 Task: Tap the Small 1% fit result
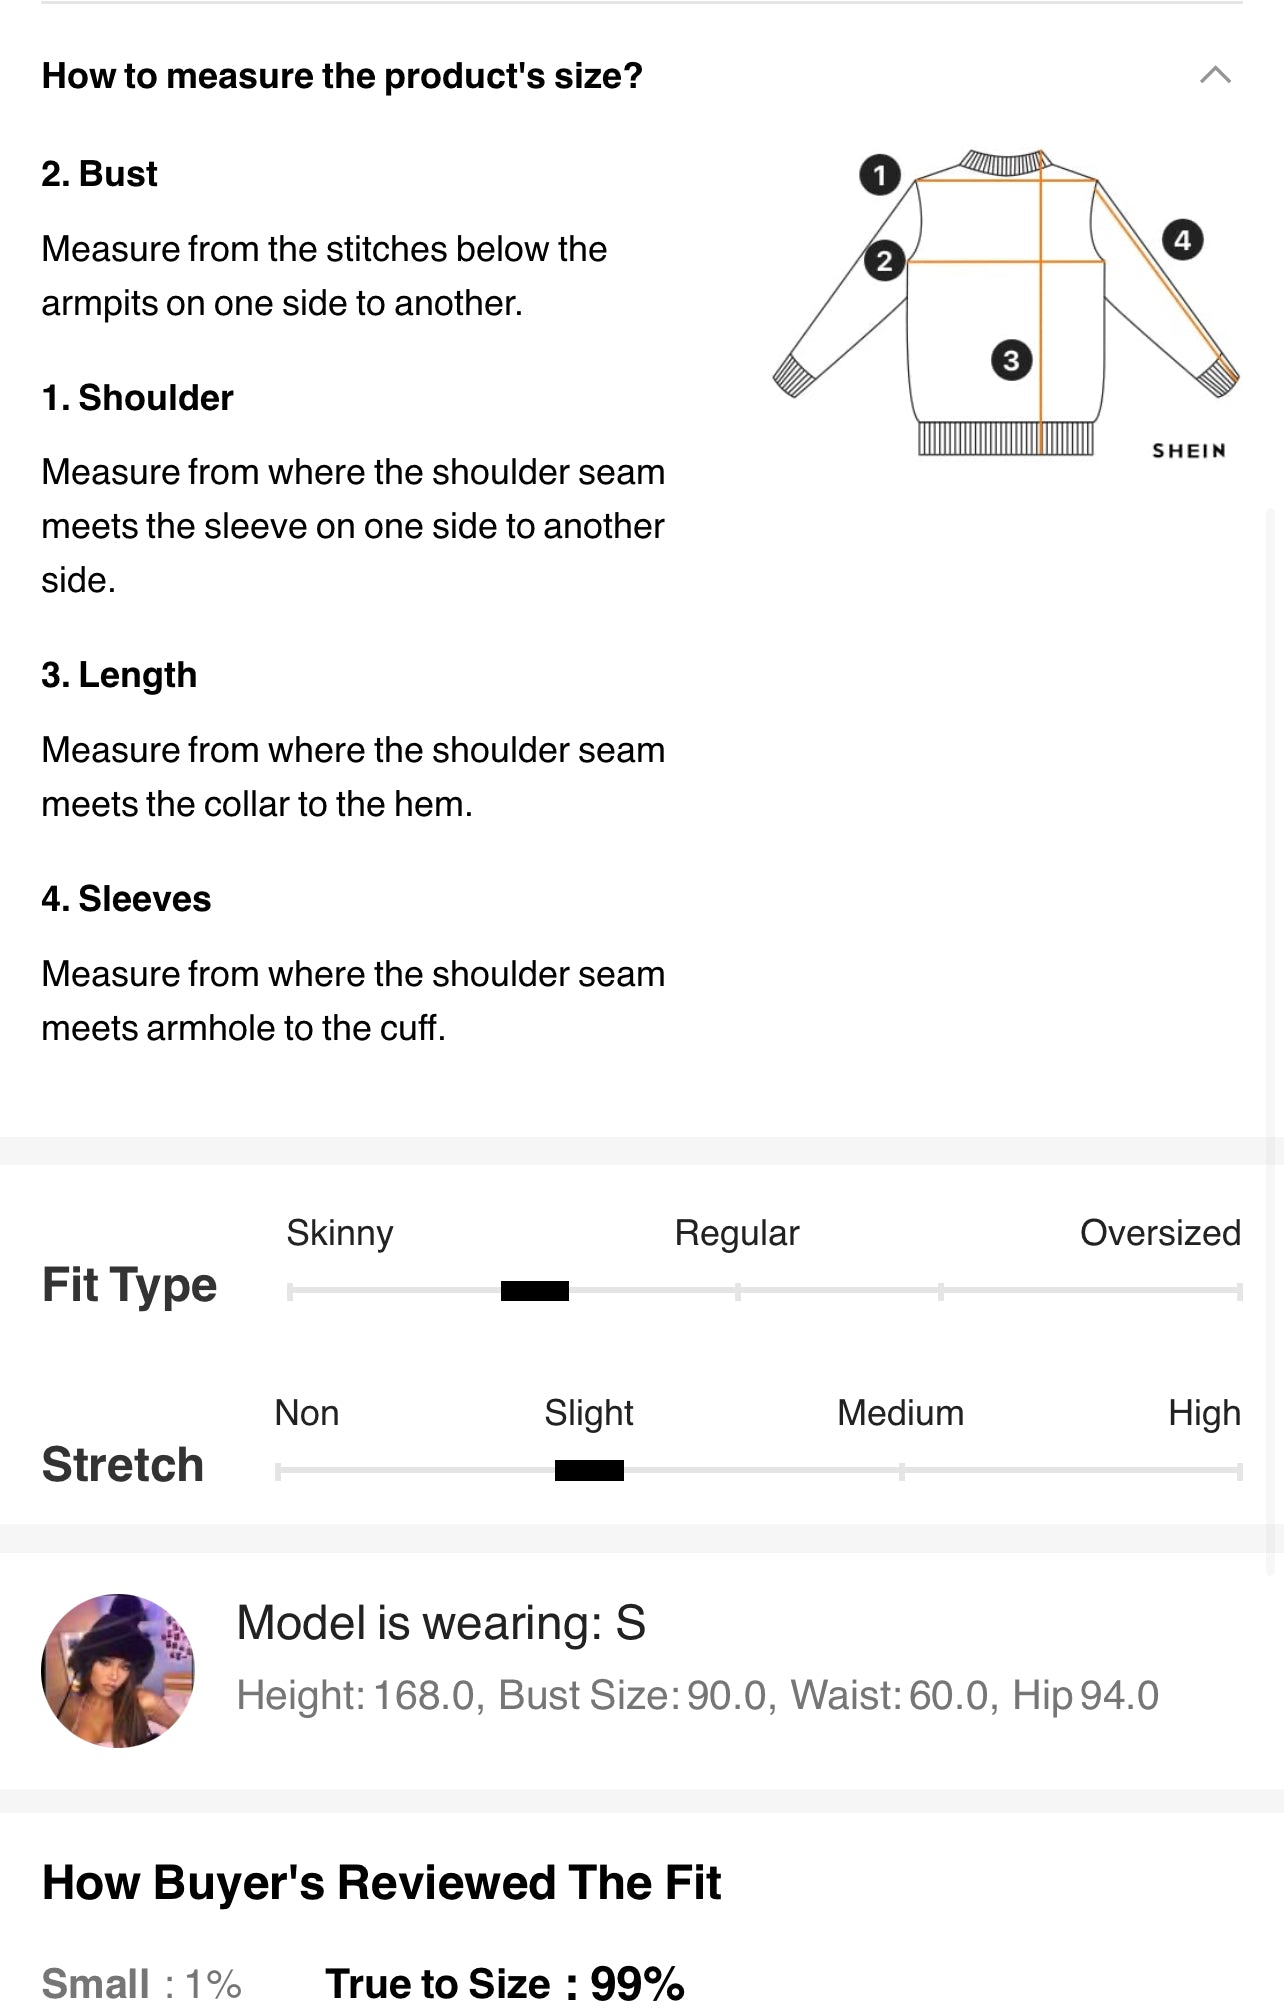141,1983
